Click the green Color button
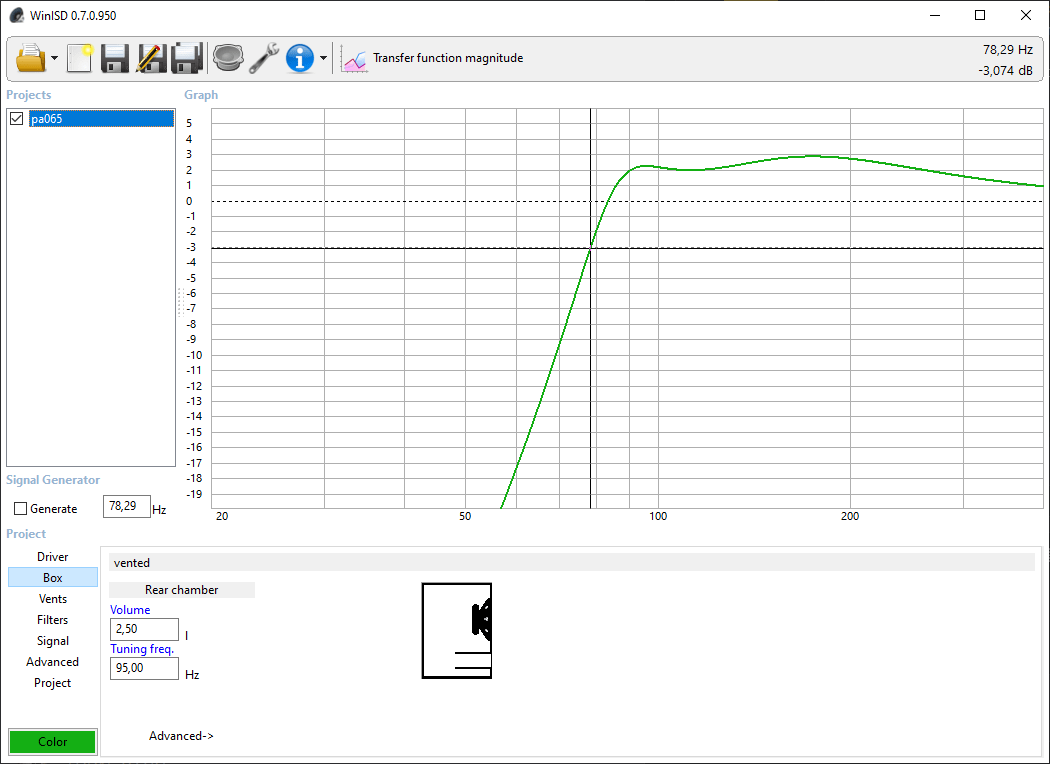Image resolution: width=1050 pixels, height=764 pixels. pyautogui.click(x=52, y=741)
